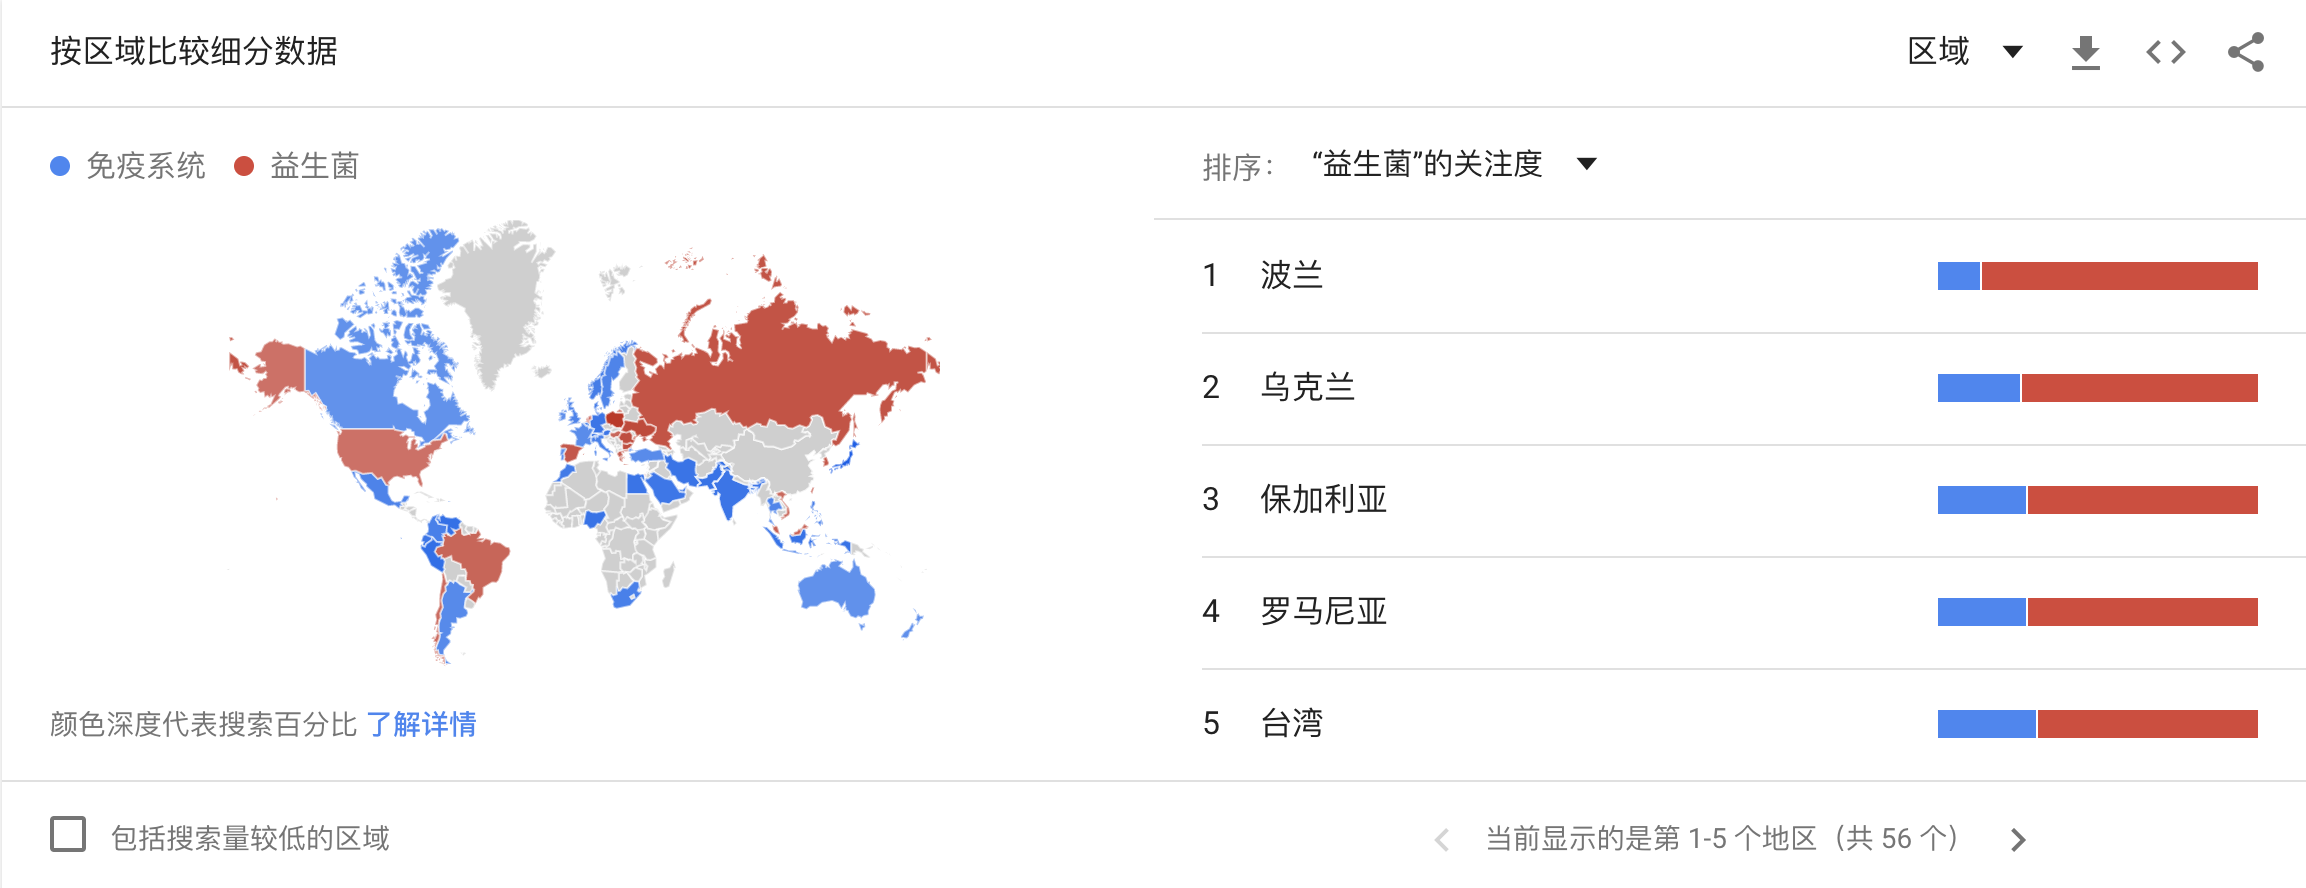Click Australia on the world map
Screen dimensions: 2306x888
(837, 588)
